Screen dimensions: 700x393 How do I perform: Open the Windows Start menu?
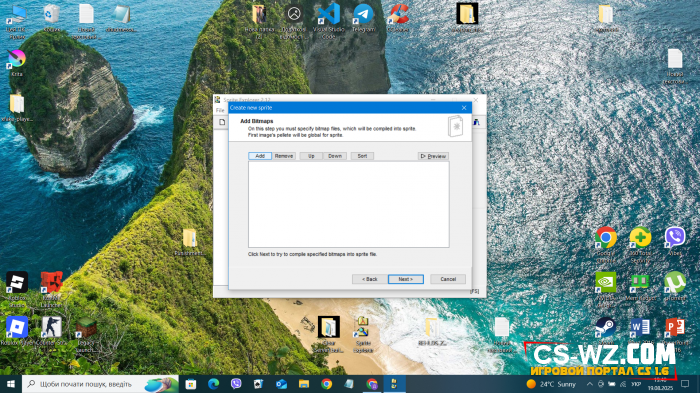coord(11,384)
